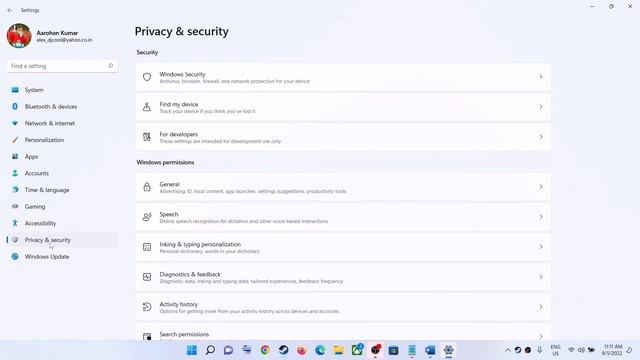The image size is (640, 360).
Task: Click the Activity history clock icon
Action: click(x=147, y=307)
